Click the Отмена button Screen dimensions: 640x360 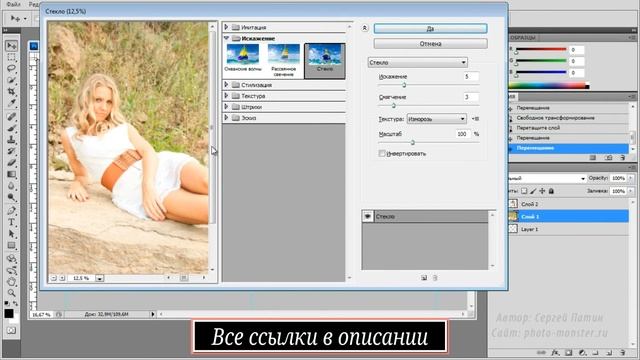(x=430, y=43)
